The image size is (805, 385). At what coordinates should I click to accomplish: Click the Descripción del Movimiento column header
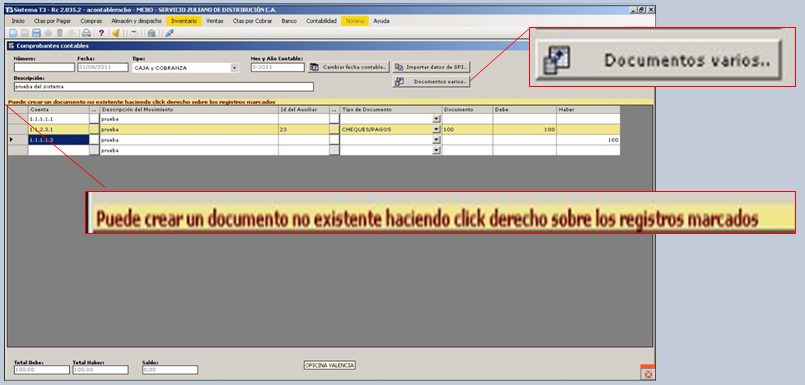(x=189, y=110)
